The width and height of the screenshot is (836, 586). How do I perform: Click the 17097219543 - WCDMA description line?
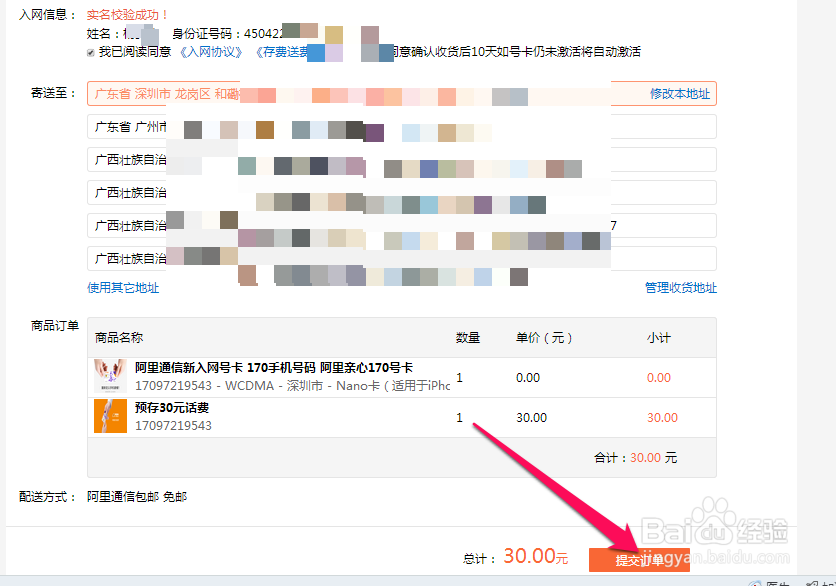tap(293, 386)
